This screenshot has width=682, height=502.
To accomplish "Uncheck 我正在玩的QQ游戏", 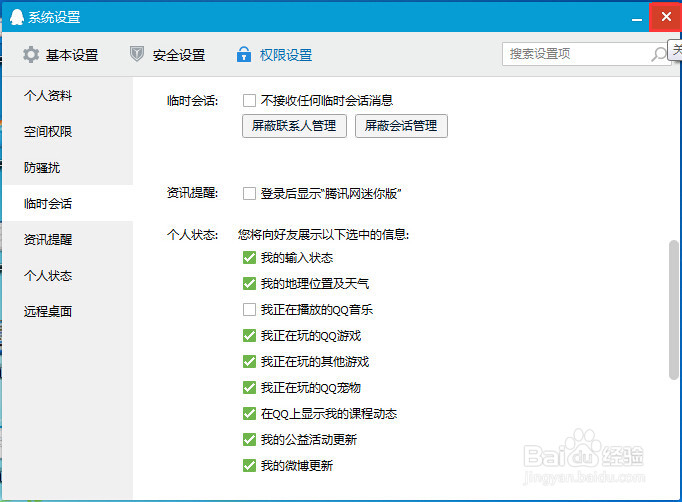I will point(249,335).
